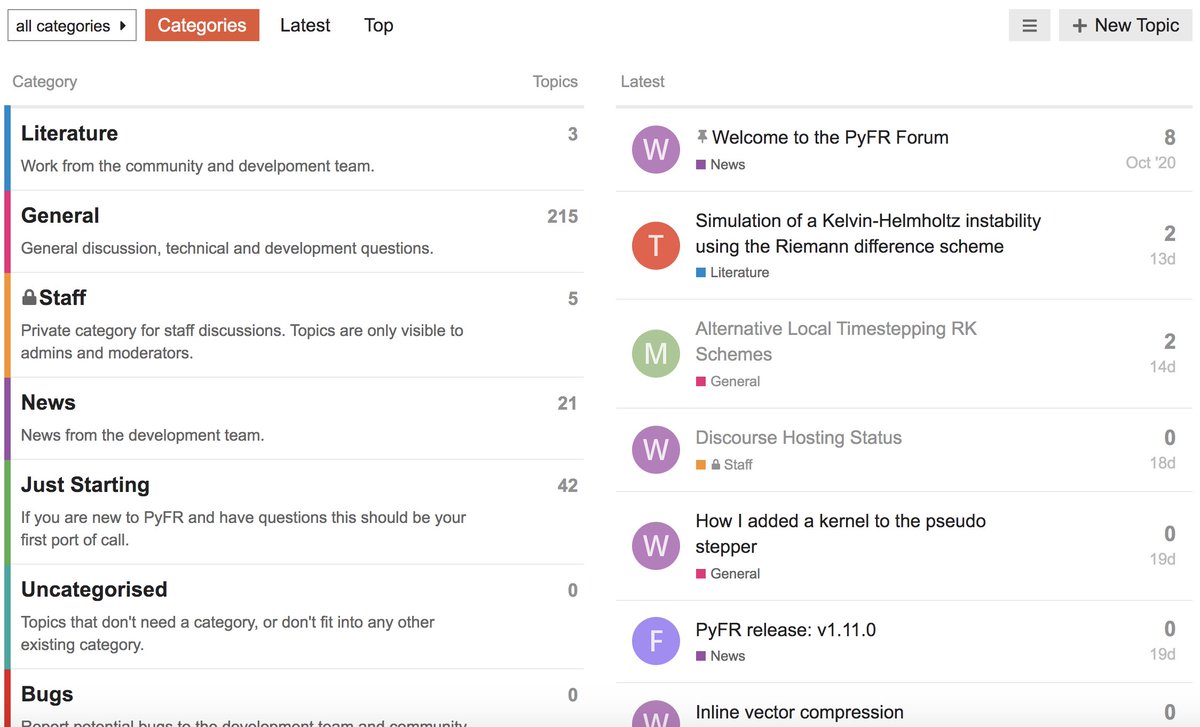Click Staff badge under Discourse Hosting Status
1200x727 pixels.
(725, 464)
